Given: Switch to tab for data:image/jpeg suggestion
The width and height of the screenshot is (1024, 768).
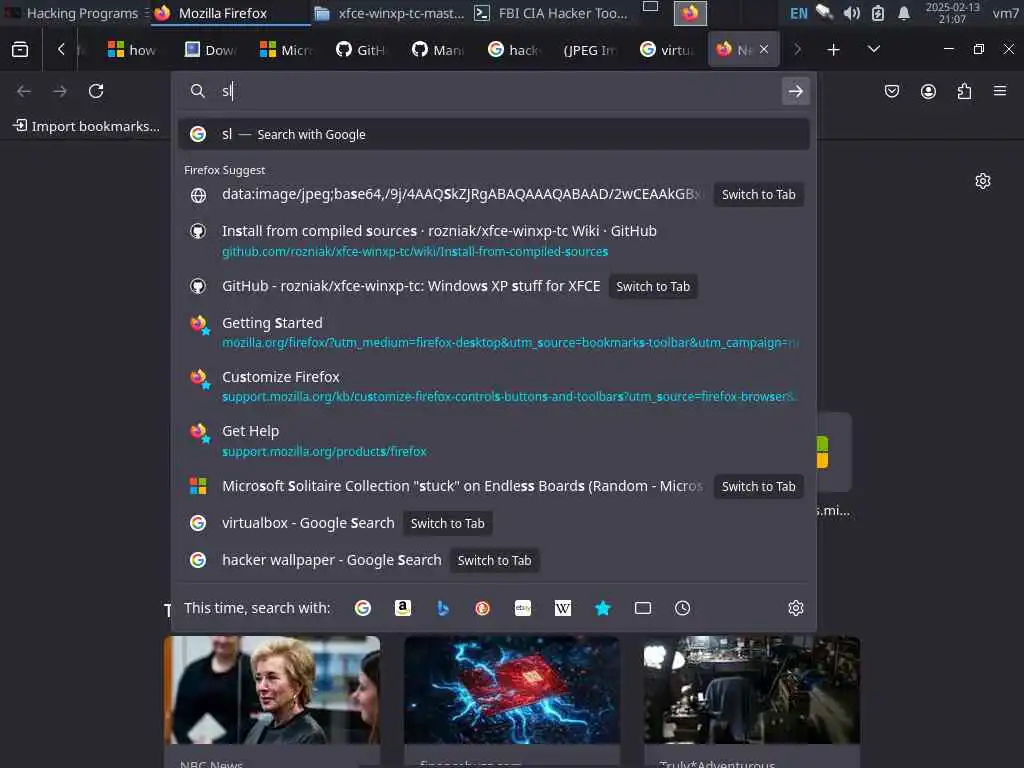Looking at the screenshot, I should tap(758, 195).
